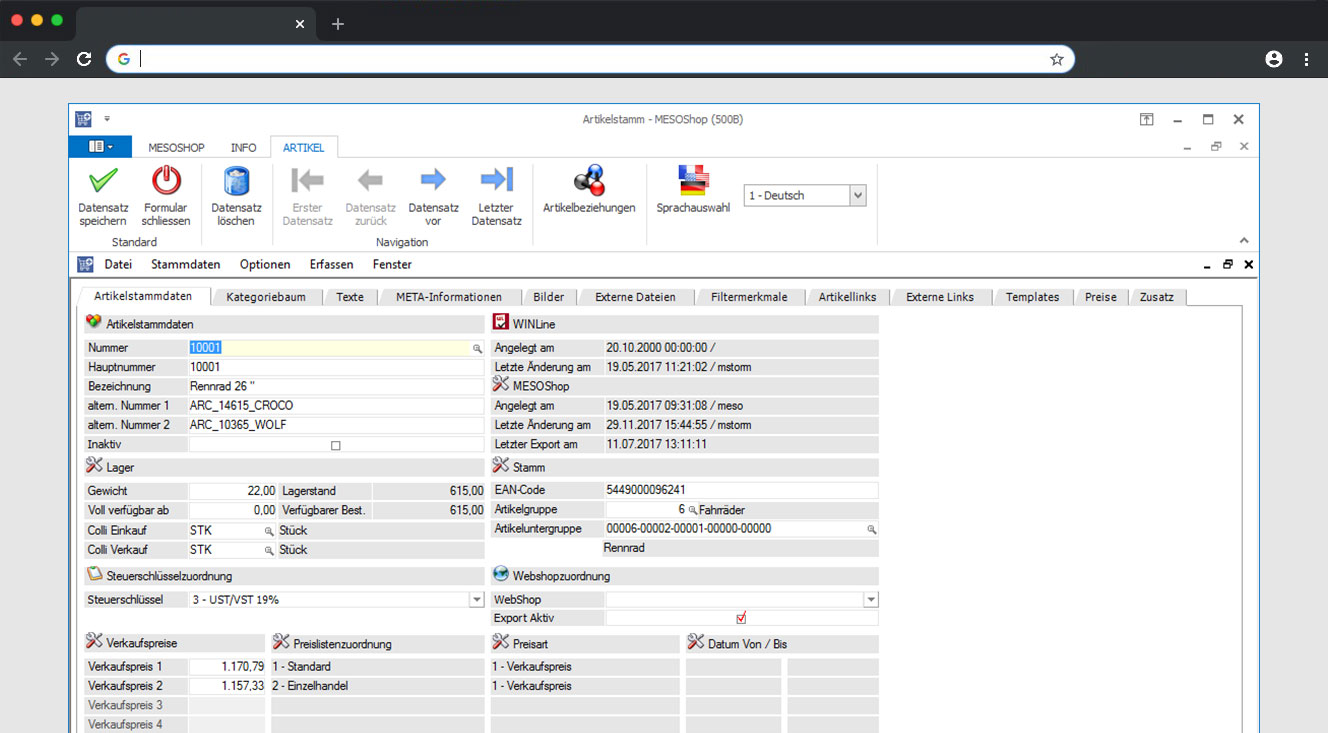Click the browser reload button
The image size is (1328, 733).
point(84,59)
